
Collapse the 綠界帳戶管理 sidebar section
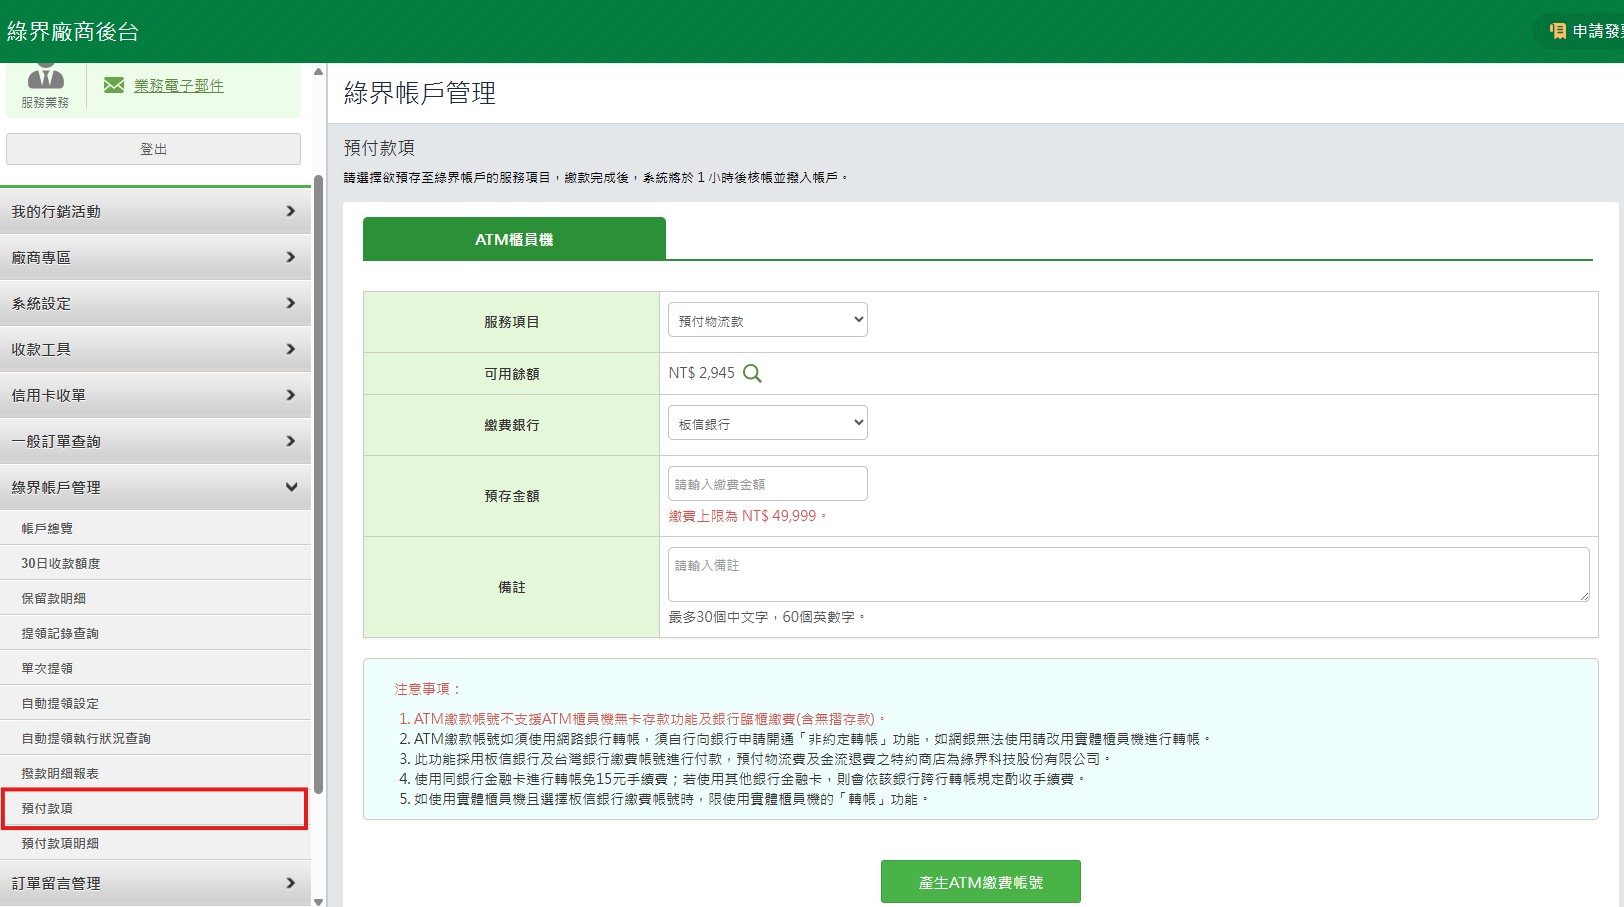pos(155,487)
